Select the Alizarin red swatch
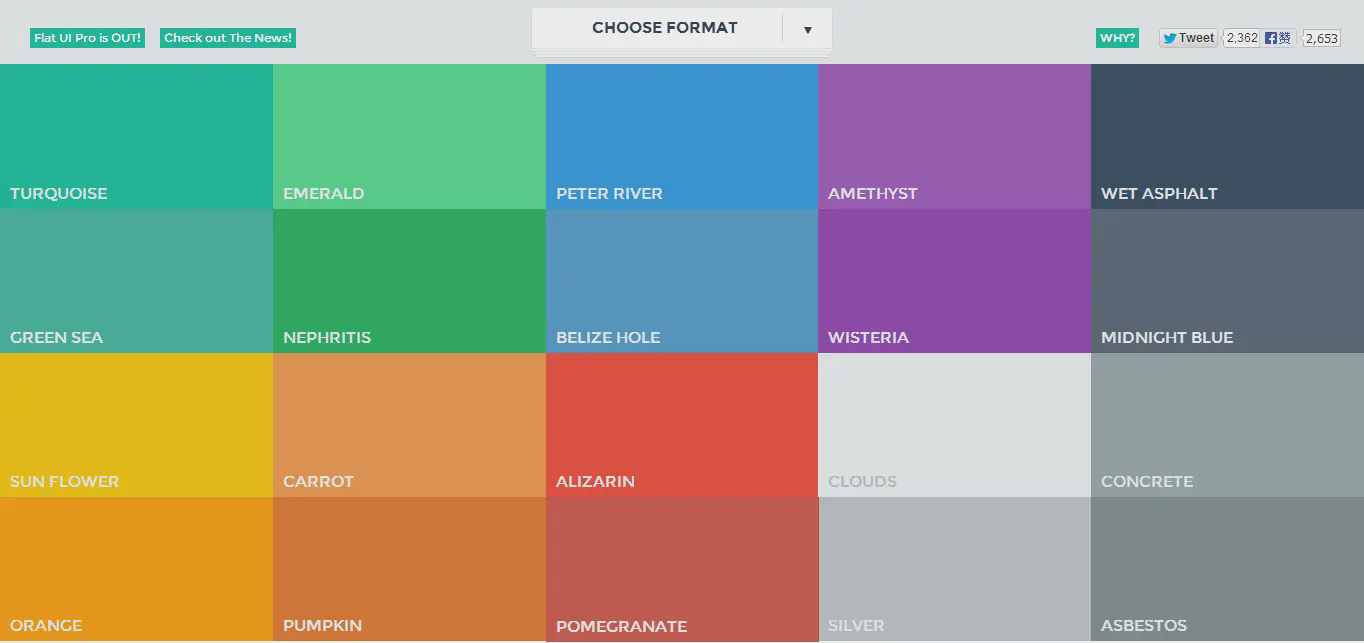 pos(682,424)
